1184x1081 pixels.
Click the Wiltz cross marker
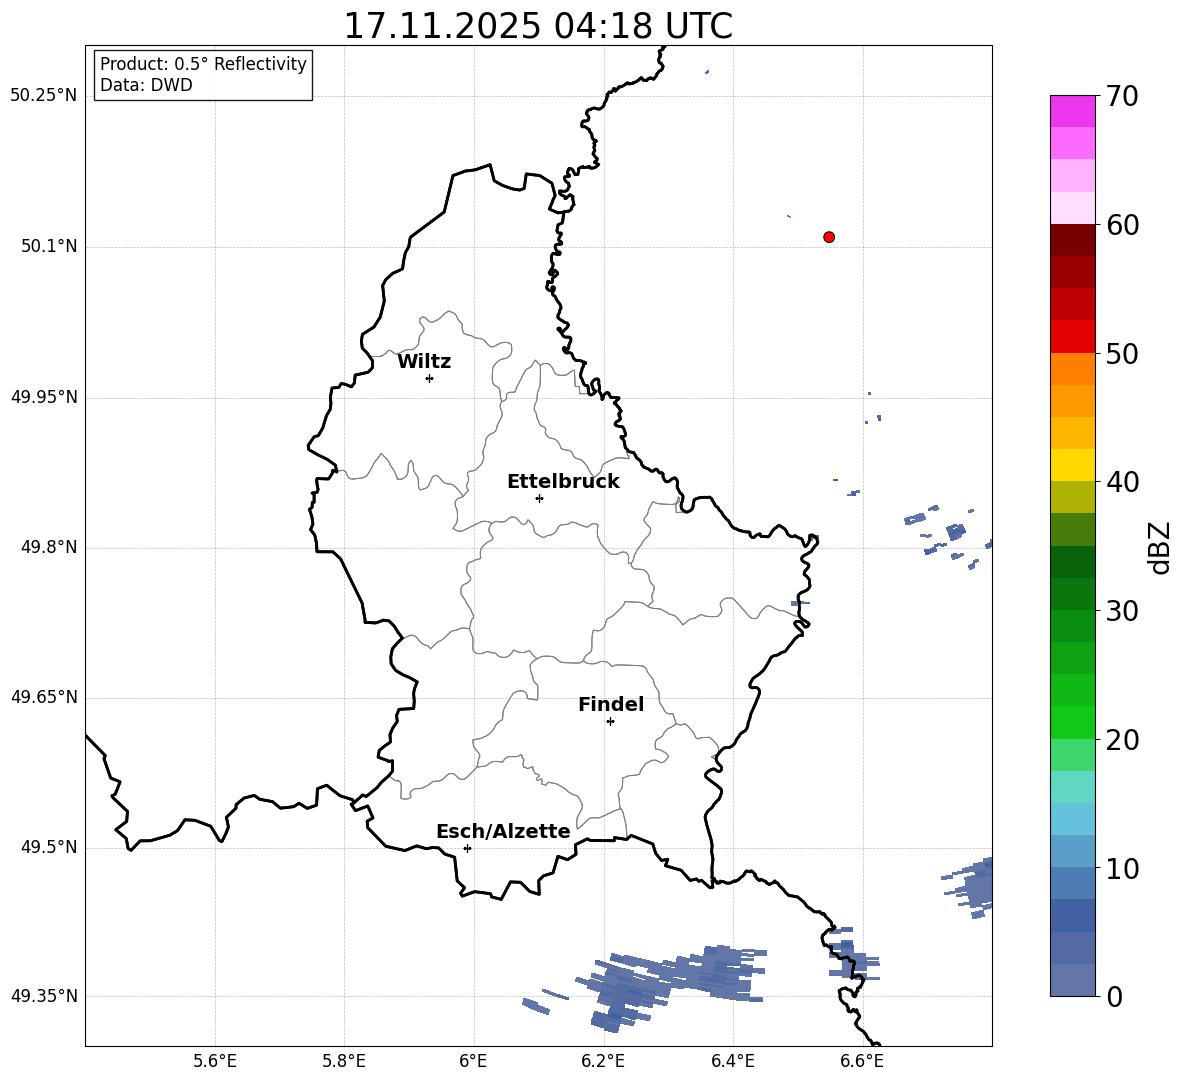pos(430,378)
